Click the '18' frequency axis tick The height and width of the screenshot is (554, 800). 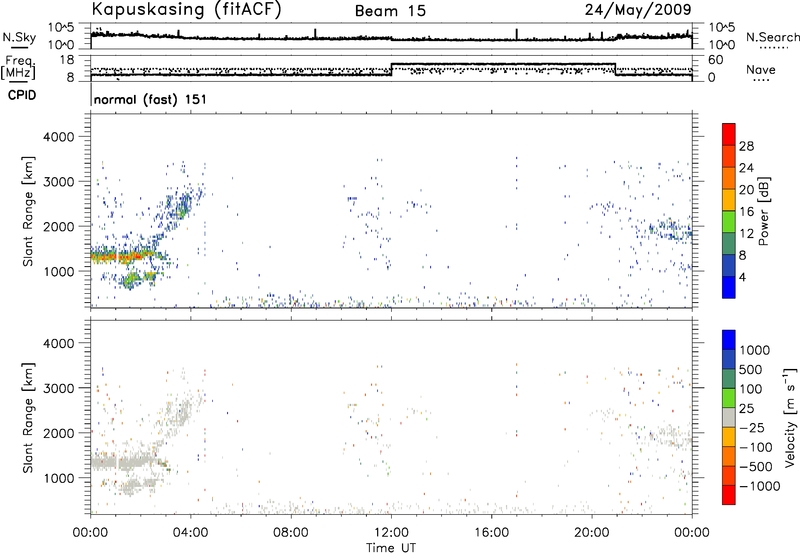tap(66, 60)
